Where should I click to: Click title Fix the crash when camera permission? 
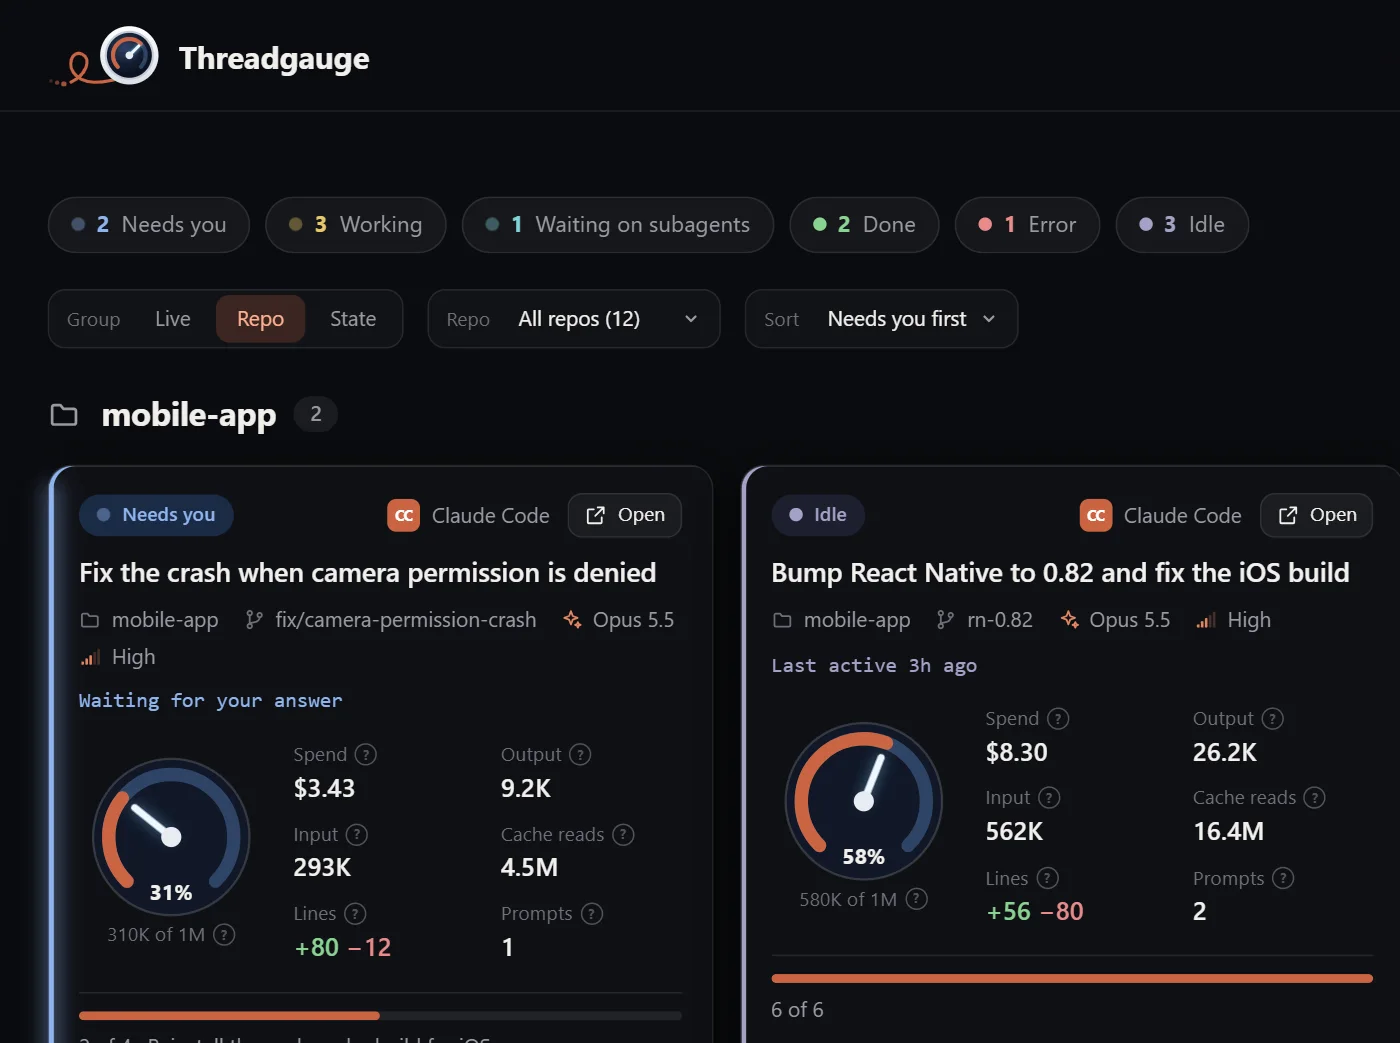coord(368,573)
